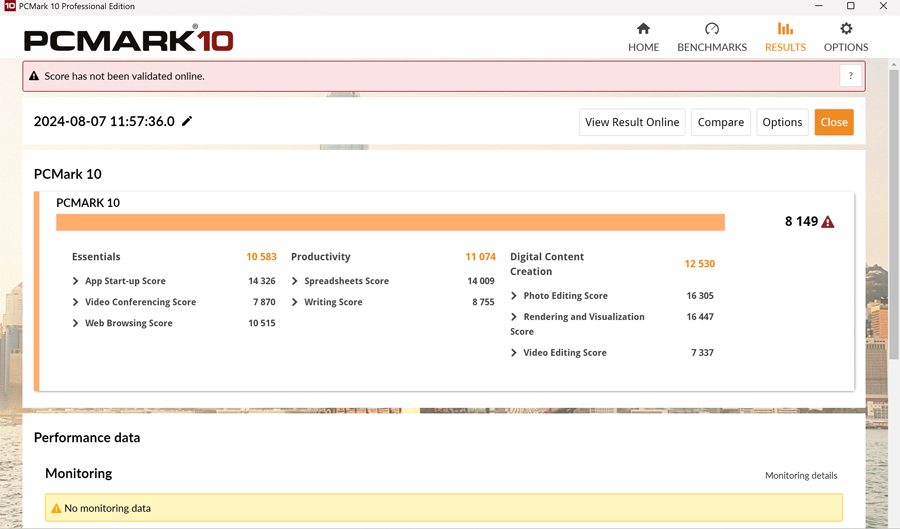
Task: Click the Writing value 8 755
Action: point(483,302)
